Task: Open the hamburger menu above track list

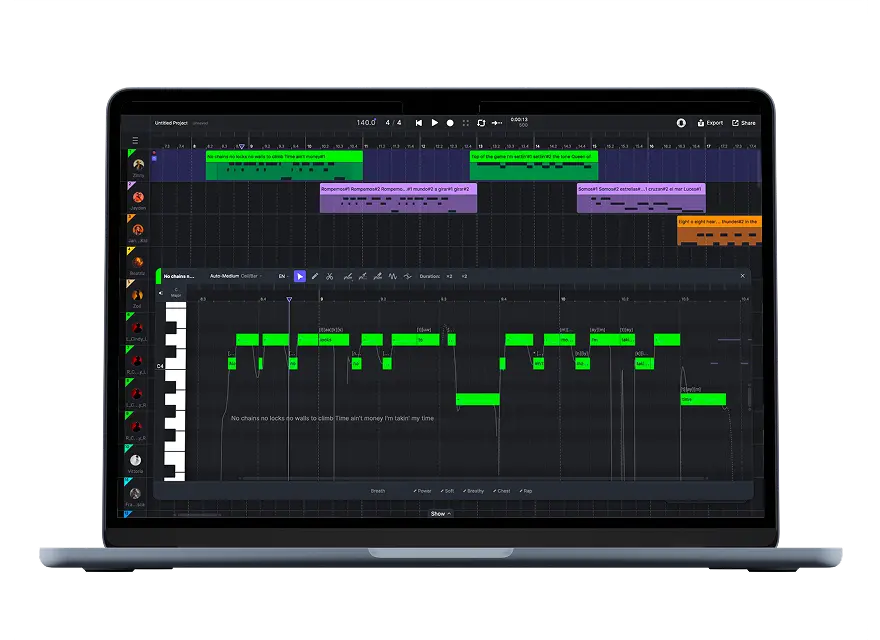Action: point(136,141)
